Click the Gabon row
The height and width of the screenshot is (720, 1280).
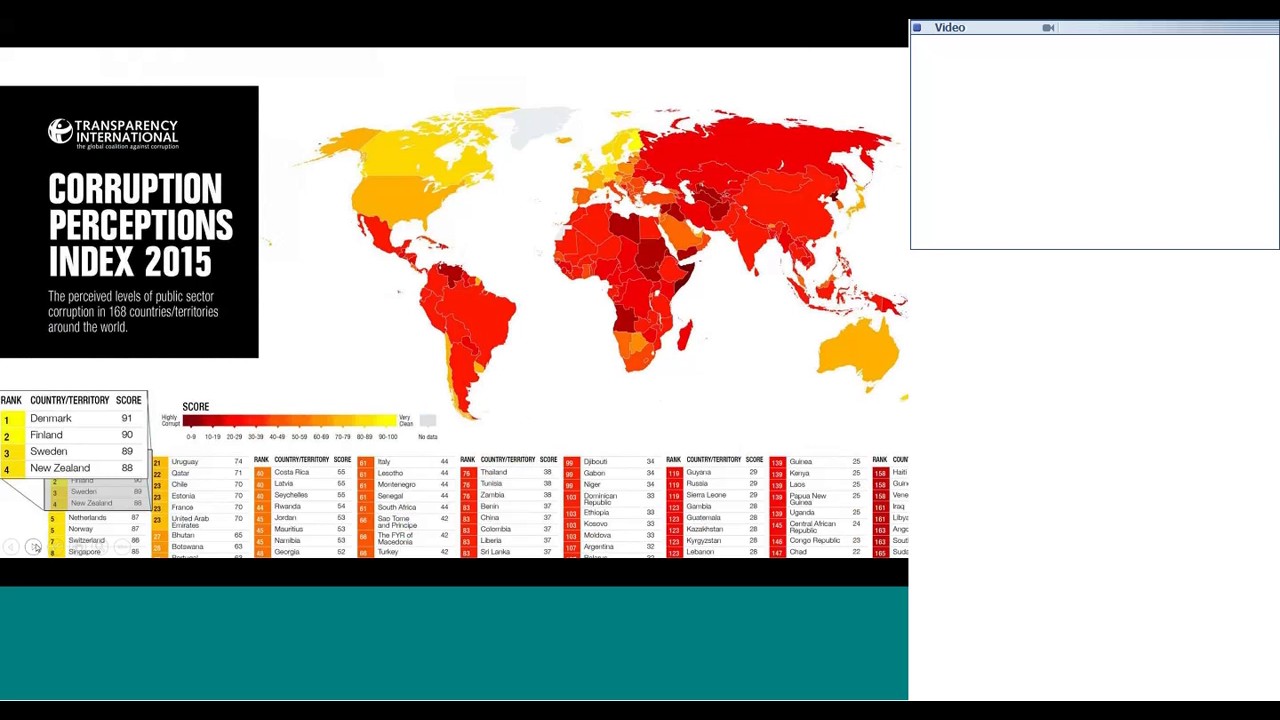611,473
